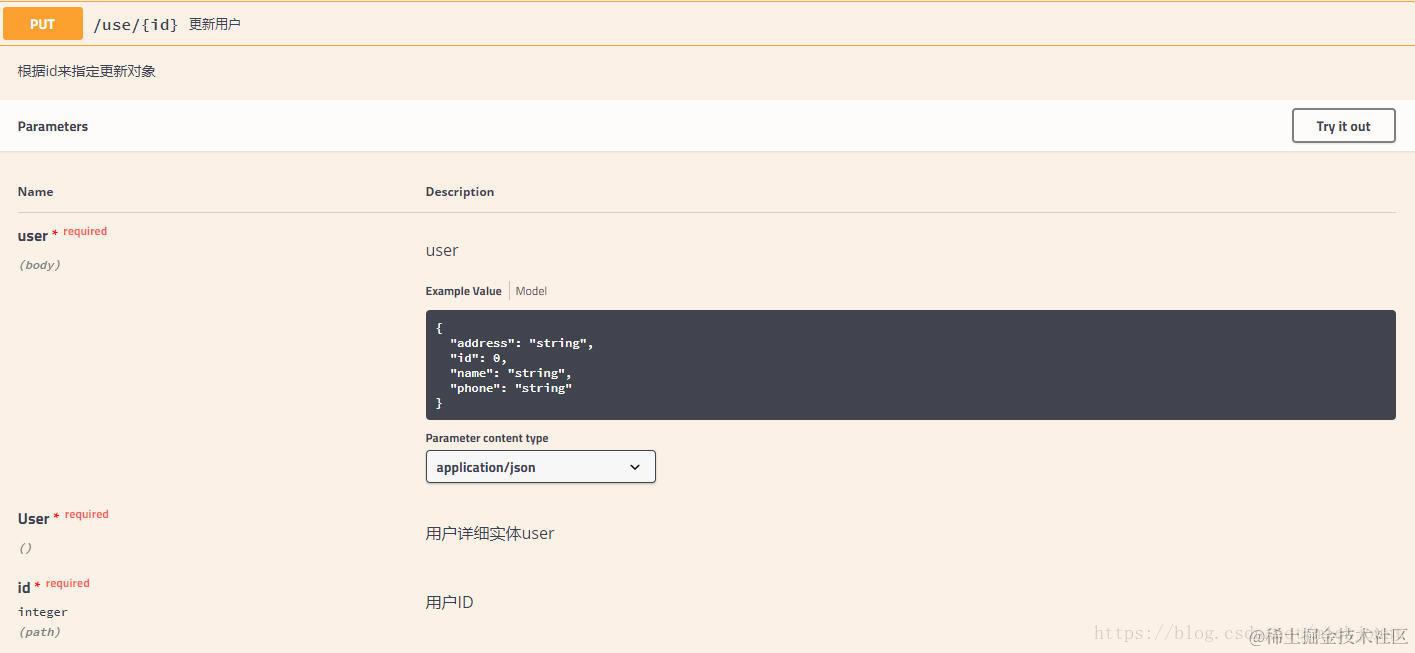Viewport: 1415px width, 653px height.
Task: Click the chevron arrow in application/json select
Action: pos(635,467)
